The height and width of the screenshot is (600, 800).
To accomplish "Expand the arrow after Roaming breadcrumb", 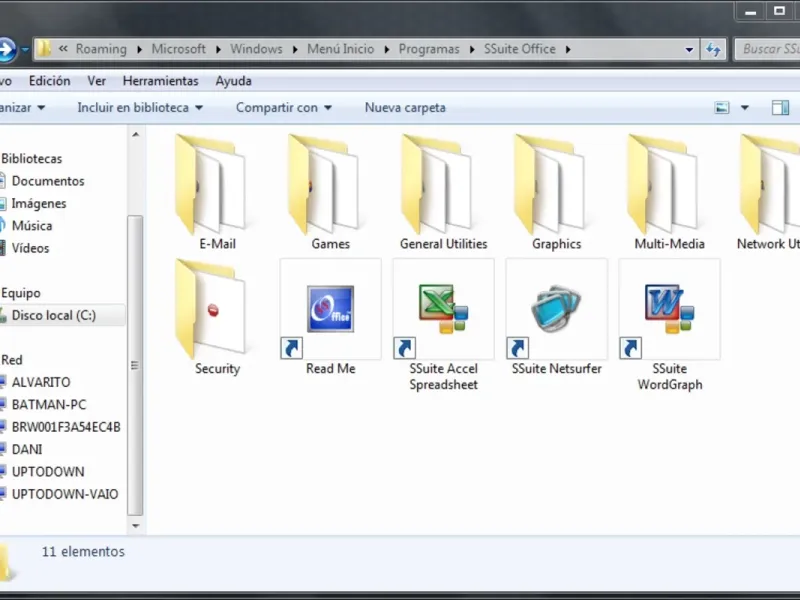I will point(139,49).
